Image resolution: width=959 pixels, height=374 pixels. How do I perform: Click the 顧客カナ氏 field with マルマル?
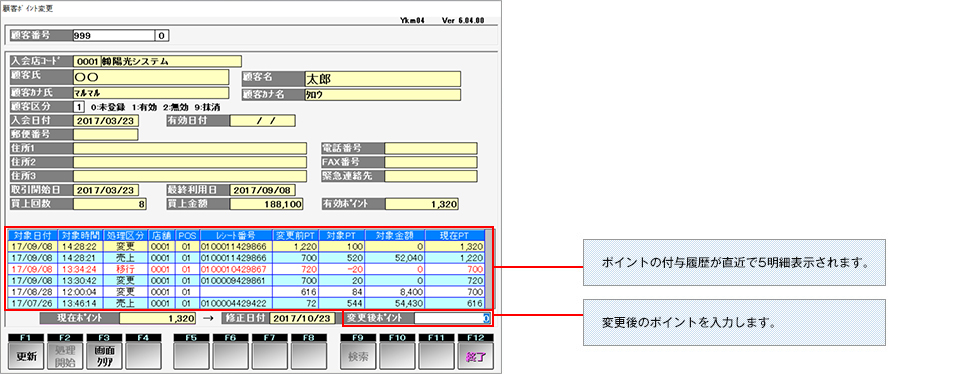click(x=150, y=94)
